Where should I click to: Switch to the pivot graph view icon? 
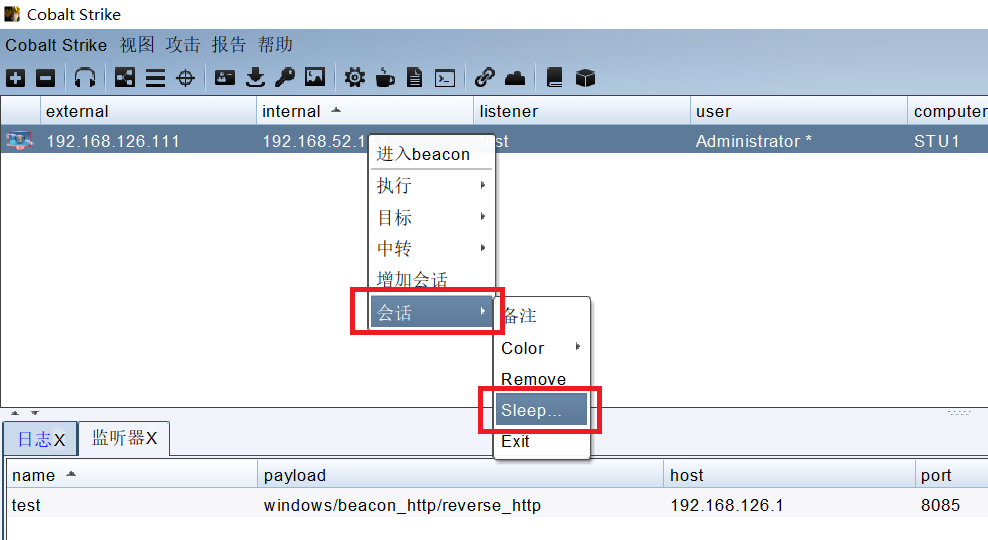click(125, 78)
